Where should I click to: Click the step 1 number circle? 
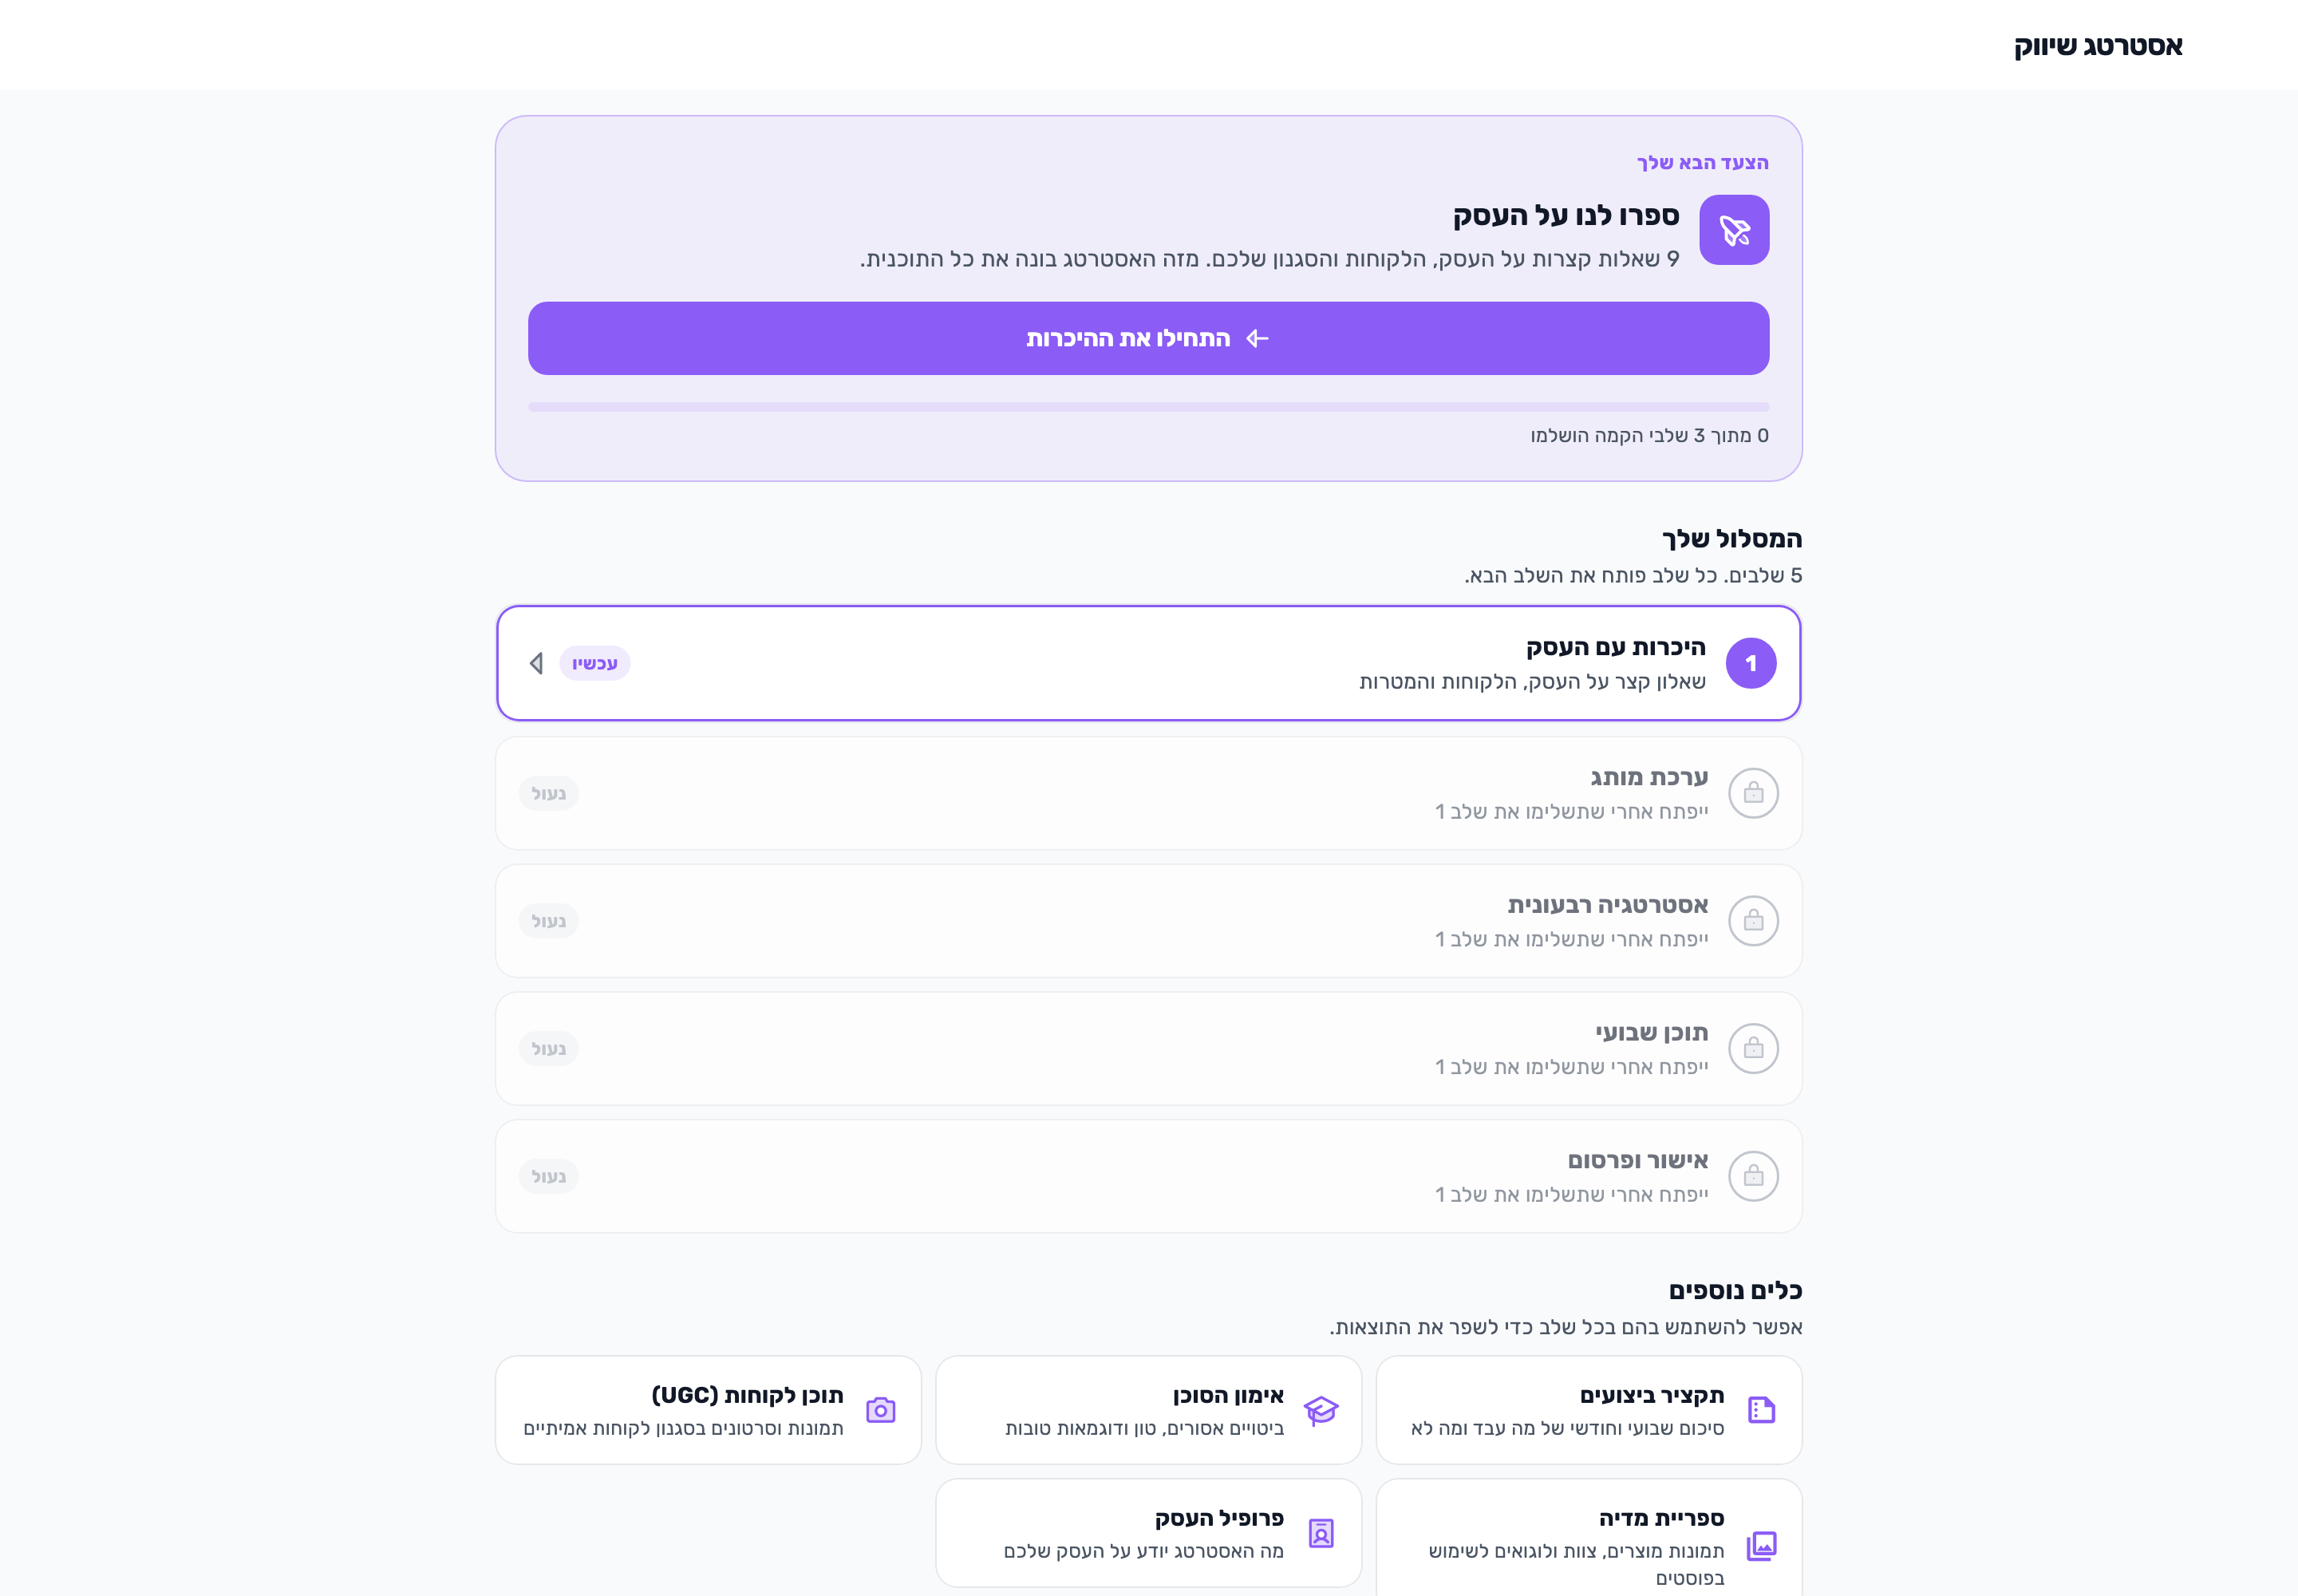tap(1751, 663)
